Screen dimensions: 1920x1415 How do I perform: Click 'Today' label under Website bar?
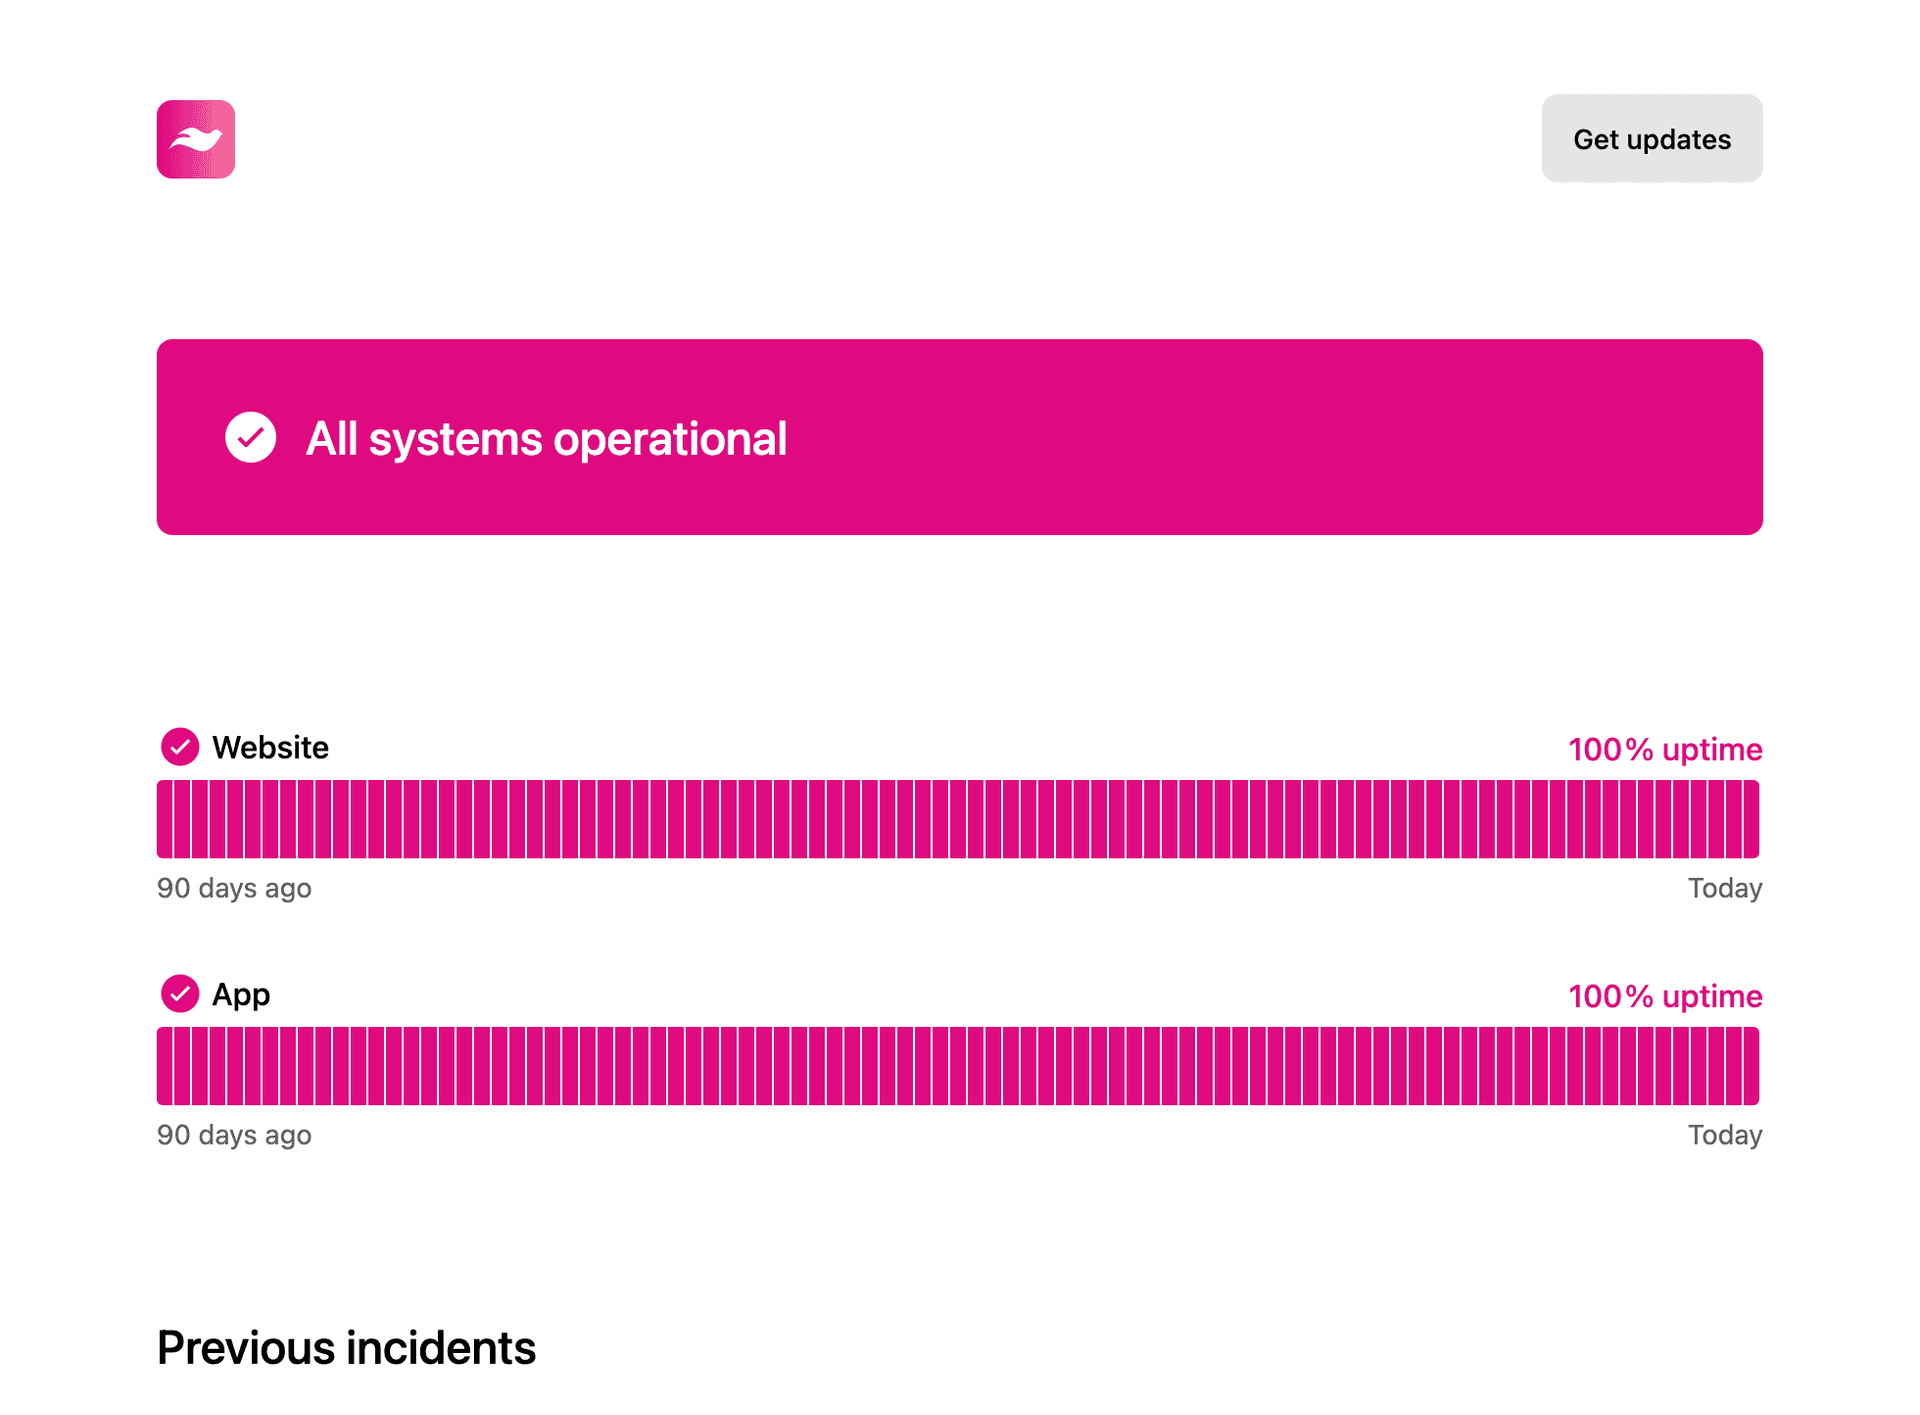pos(1725,888)
